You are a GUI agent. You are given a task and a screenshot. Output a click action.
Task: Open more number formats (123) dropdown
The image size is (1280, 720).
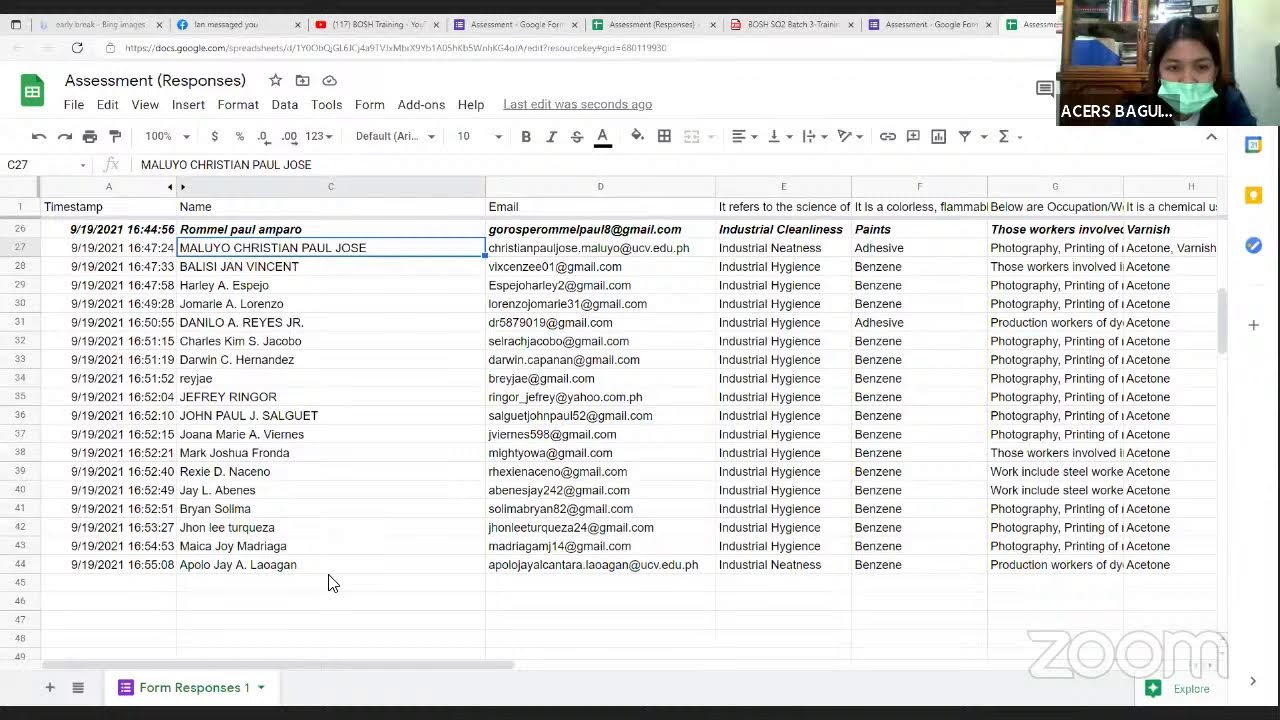click(319, 136)
